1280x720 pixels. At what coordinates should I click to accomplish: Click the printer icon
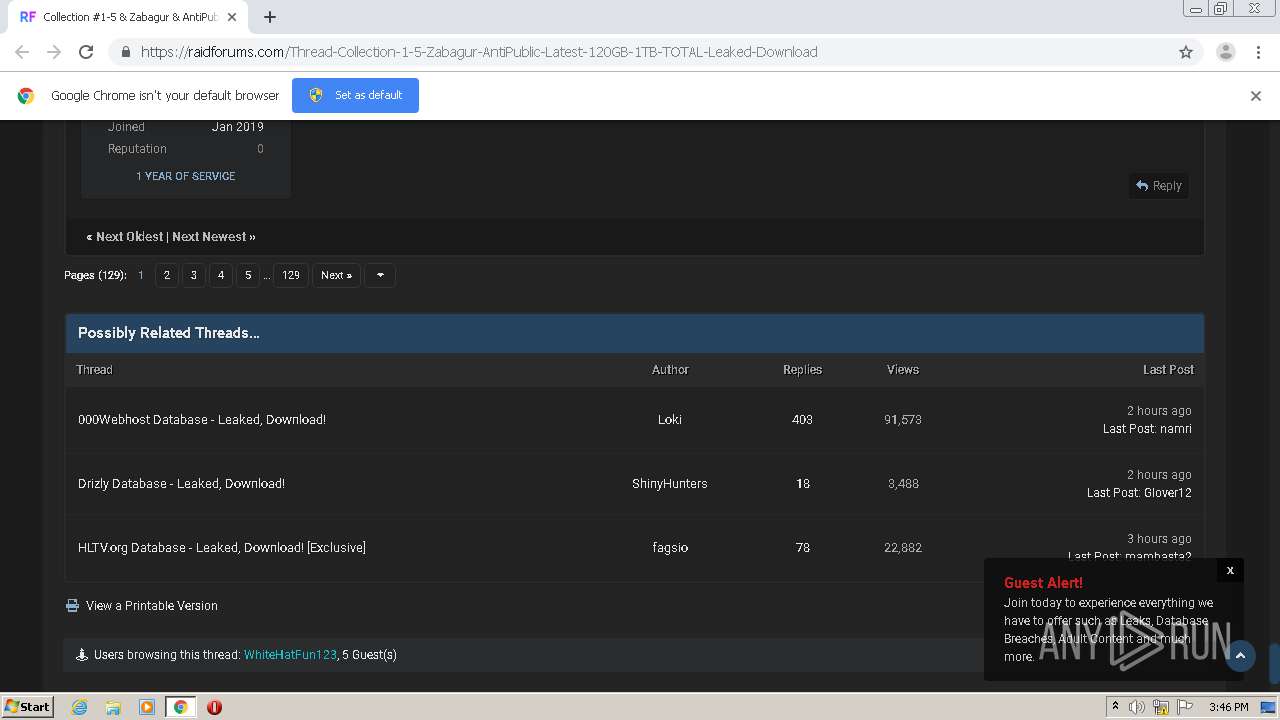(x=72, y=606)
